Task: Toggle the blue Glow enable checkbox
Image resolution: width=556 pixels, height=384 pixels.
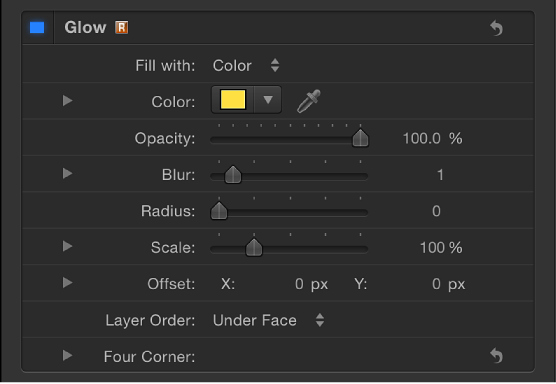Action: (x=37, y=28)
